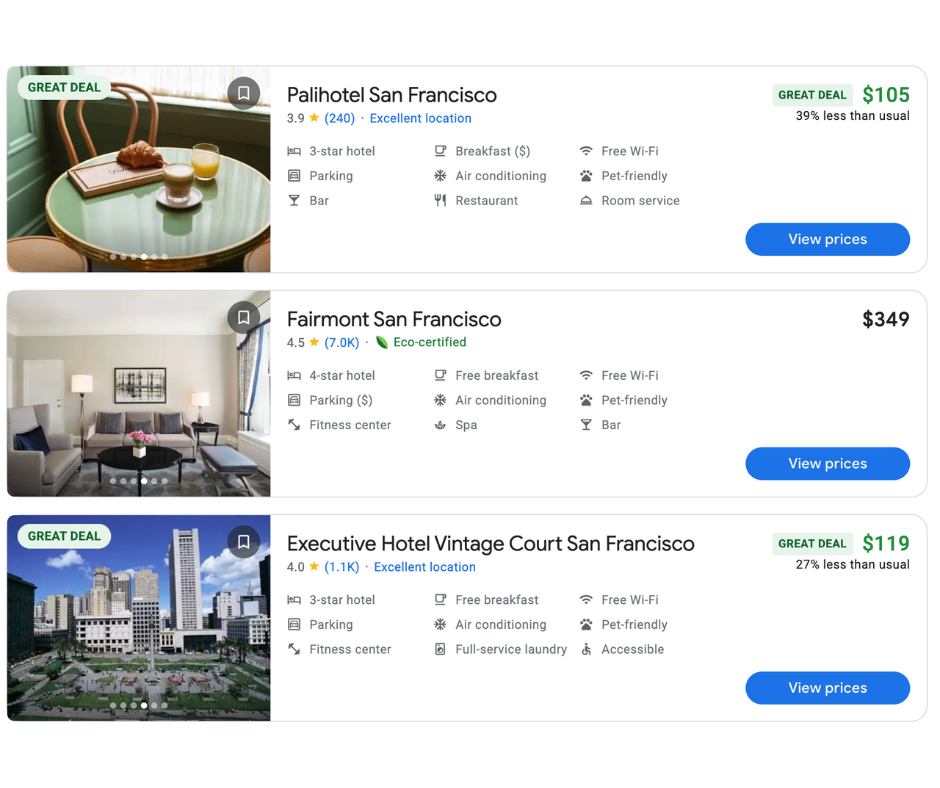Open Fairmont San Francisco title
The height and width of the screenshot is (788, 940).
[x=394, y=319]
